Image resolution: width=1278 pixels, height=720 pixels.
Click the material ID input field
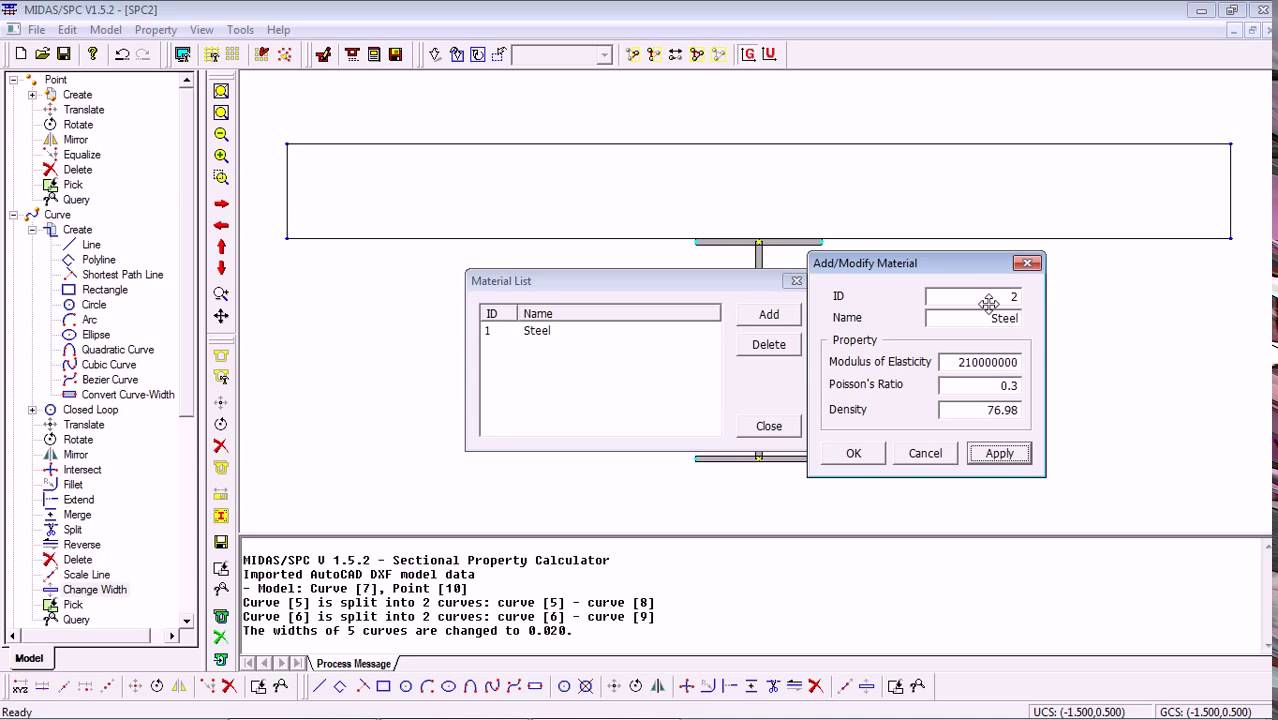[974, 297]
